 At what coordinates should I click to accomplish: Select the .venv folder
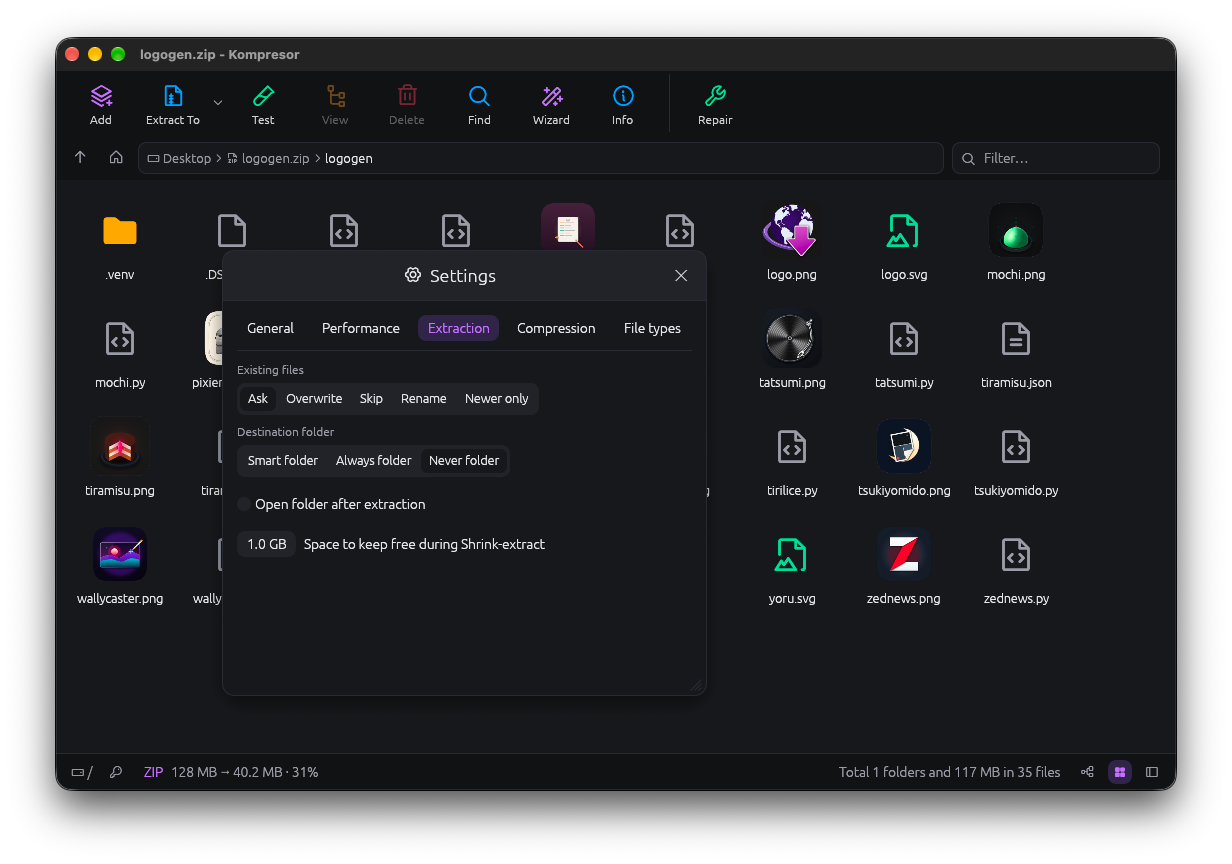coord(120,231)
